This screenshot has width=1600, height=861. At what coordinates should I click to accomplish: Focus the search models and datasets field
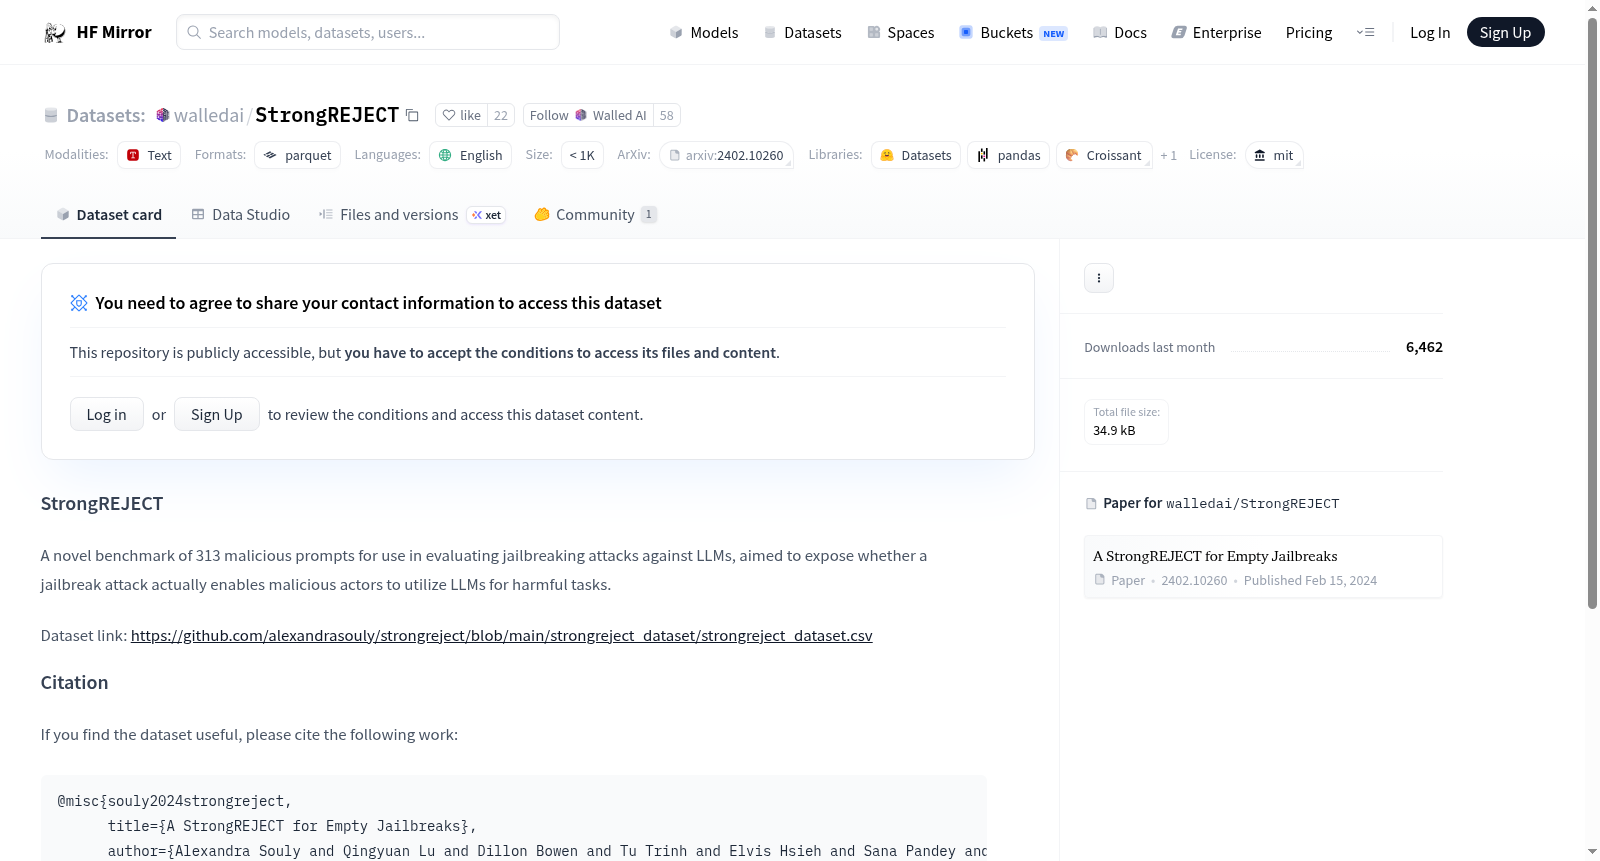coord(368,33)
